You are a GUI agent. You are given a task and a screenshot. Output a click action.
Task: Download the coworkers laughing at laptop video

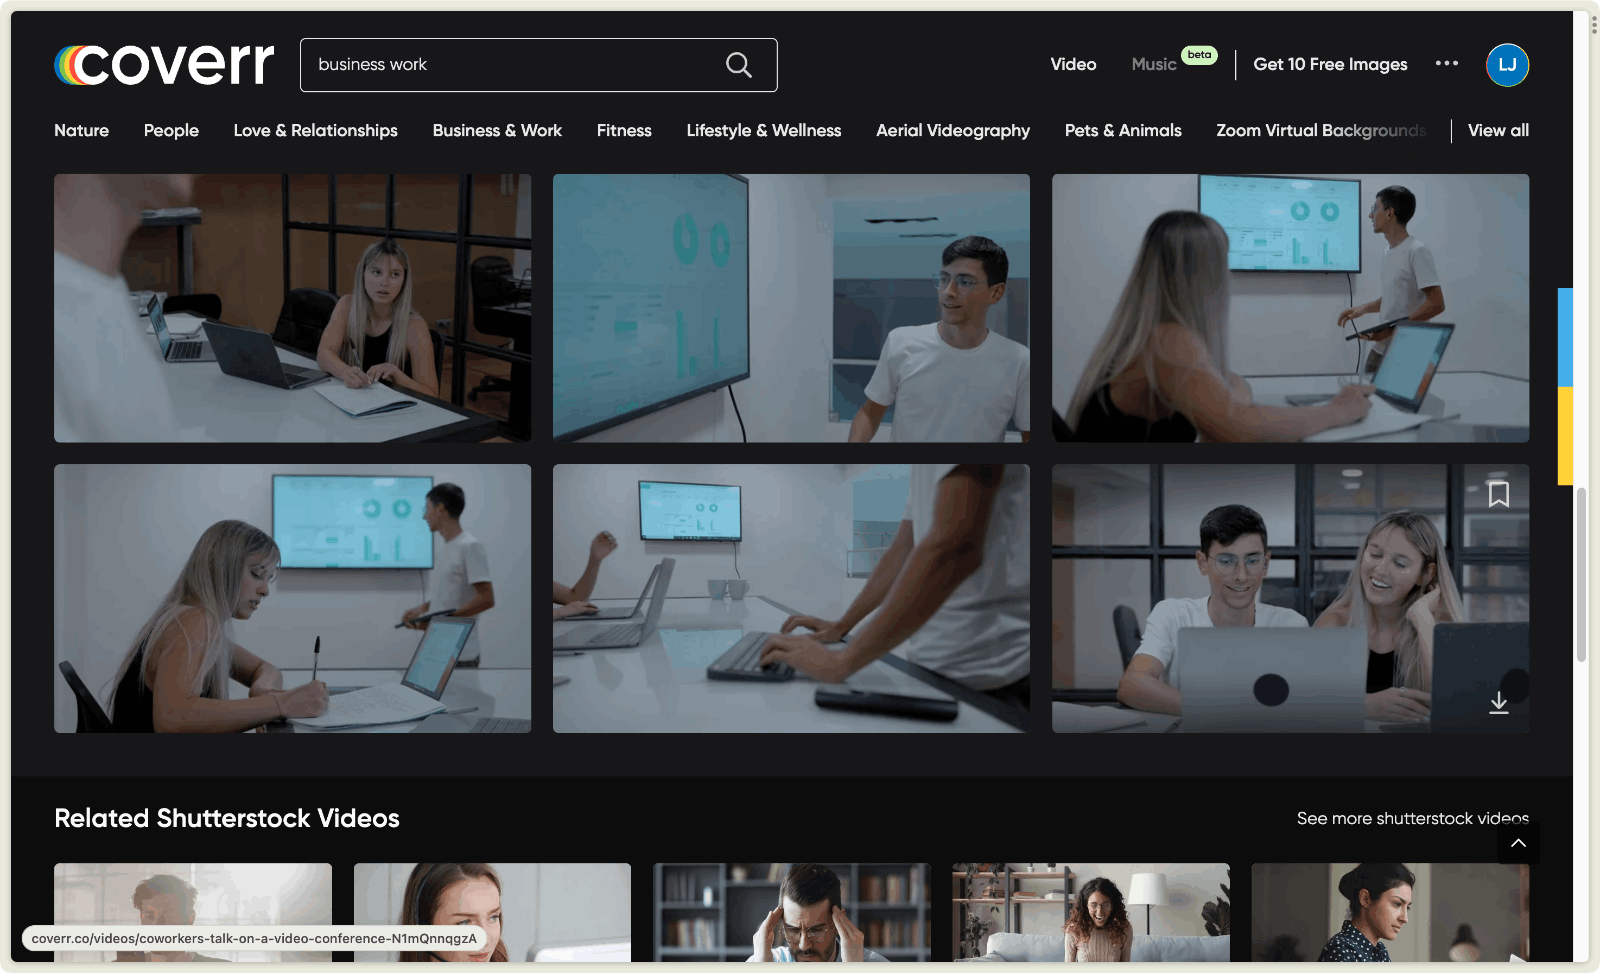(x=1498, y=703)
